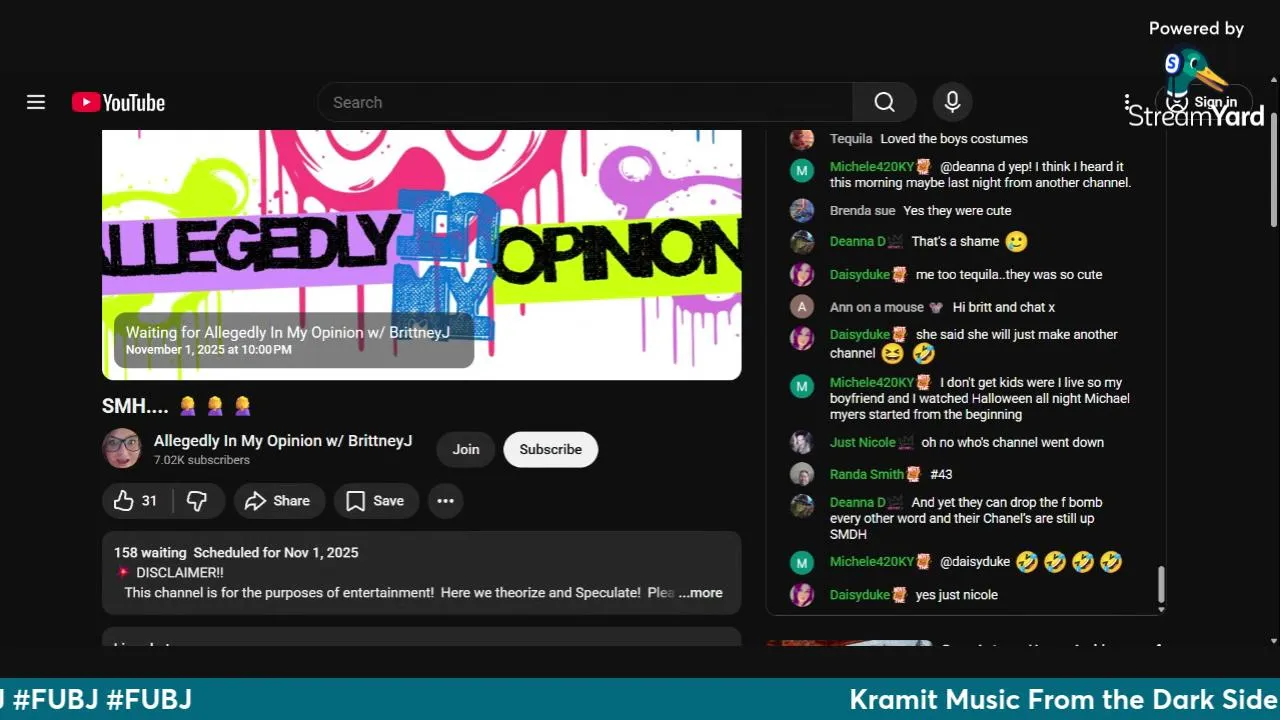
Task: Dislike the video with thumbs down
Action: (x=197, y=501)
